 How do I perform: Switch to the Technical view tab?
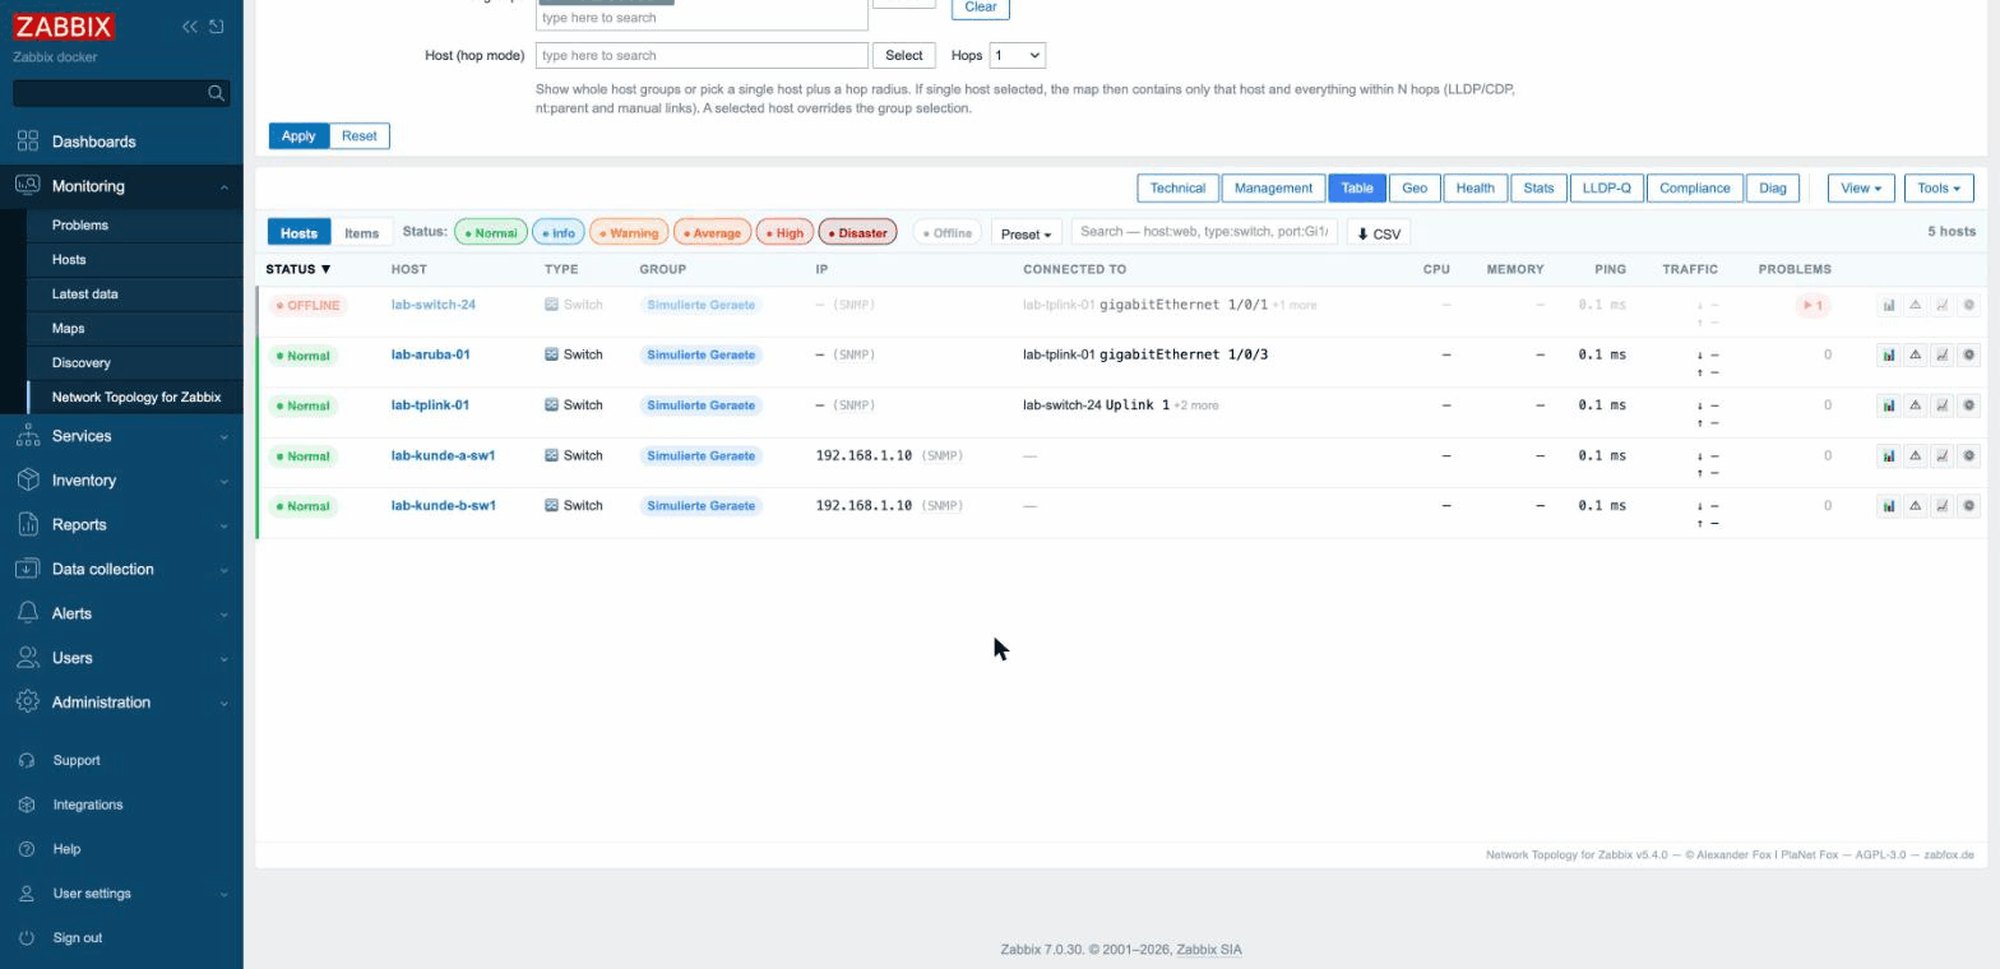(x=1178, y=188)
